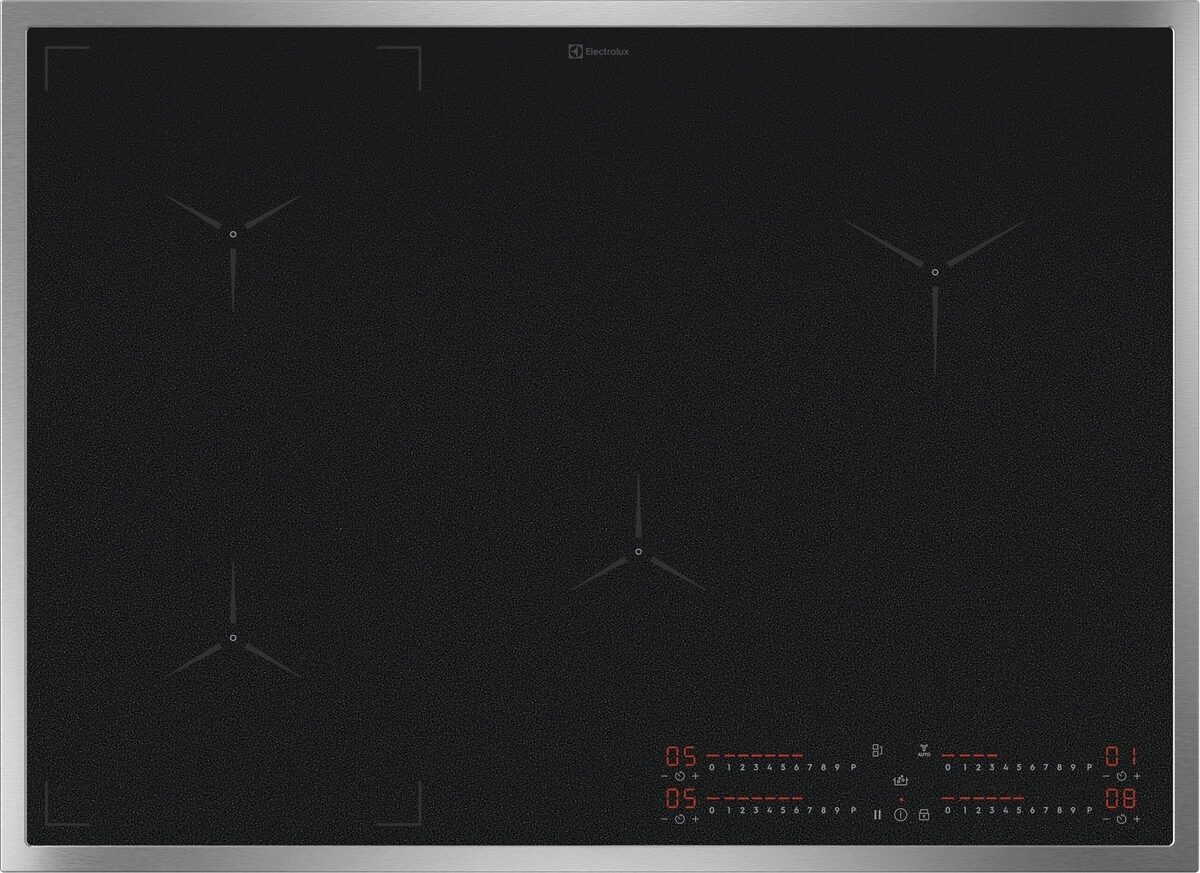Toggle the AUTO hood function icon
Image resolution: width=1200 pixels, height=873 pixels.
pyautogui.click(x=922, y=750)
